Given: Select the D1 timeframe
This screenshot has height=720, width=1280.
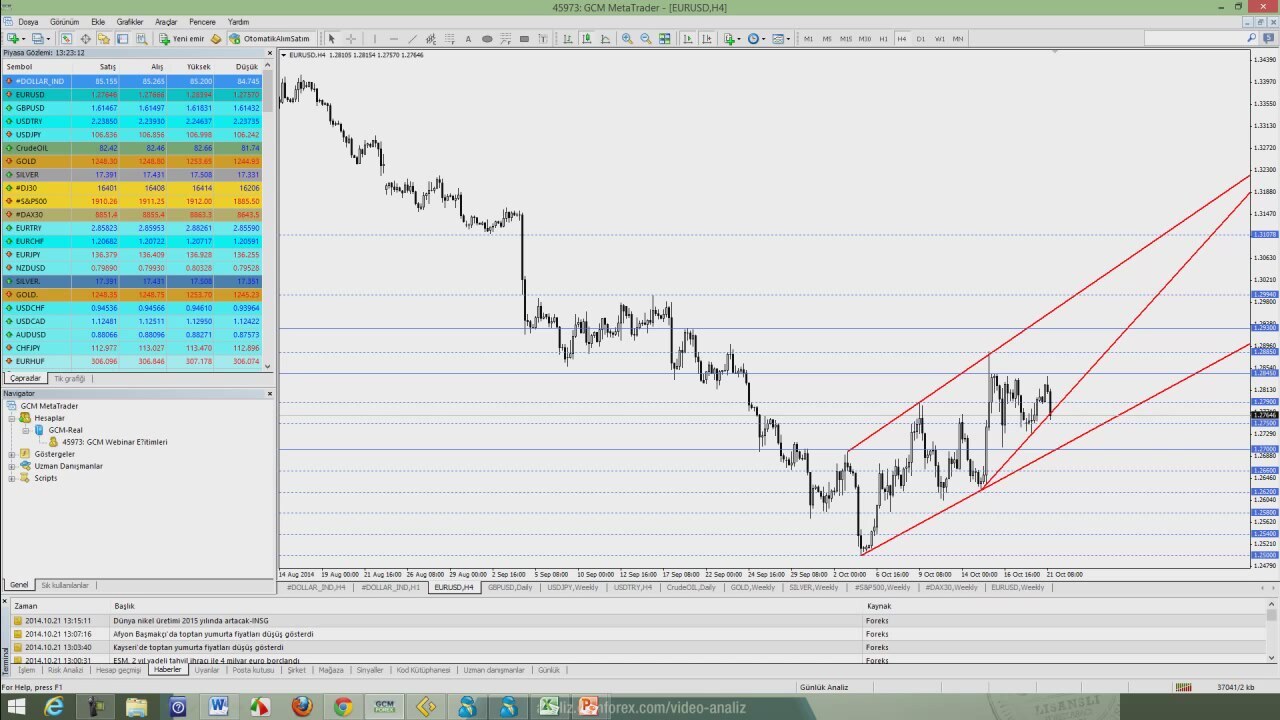Looking at the screenshot, I should [x=921, y=39].
